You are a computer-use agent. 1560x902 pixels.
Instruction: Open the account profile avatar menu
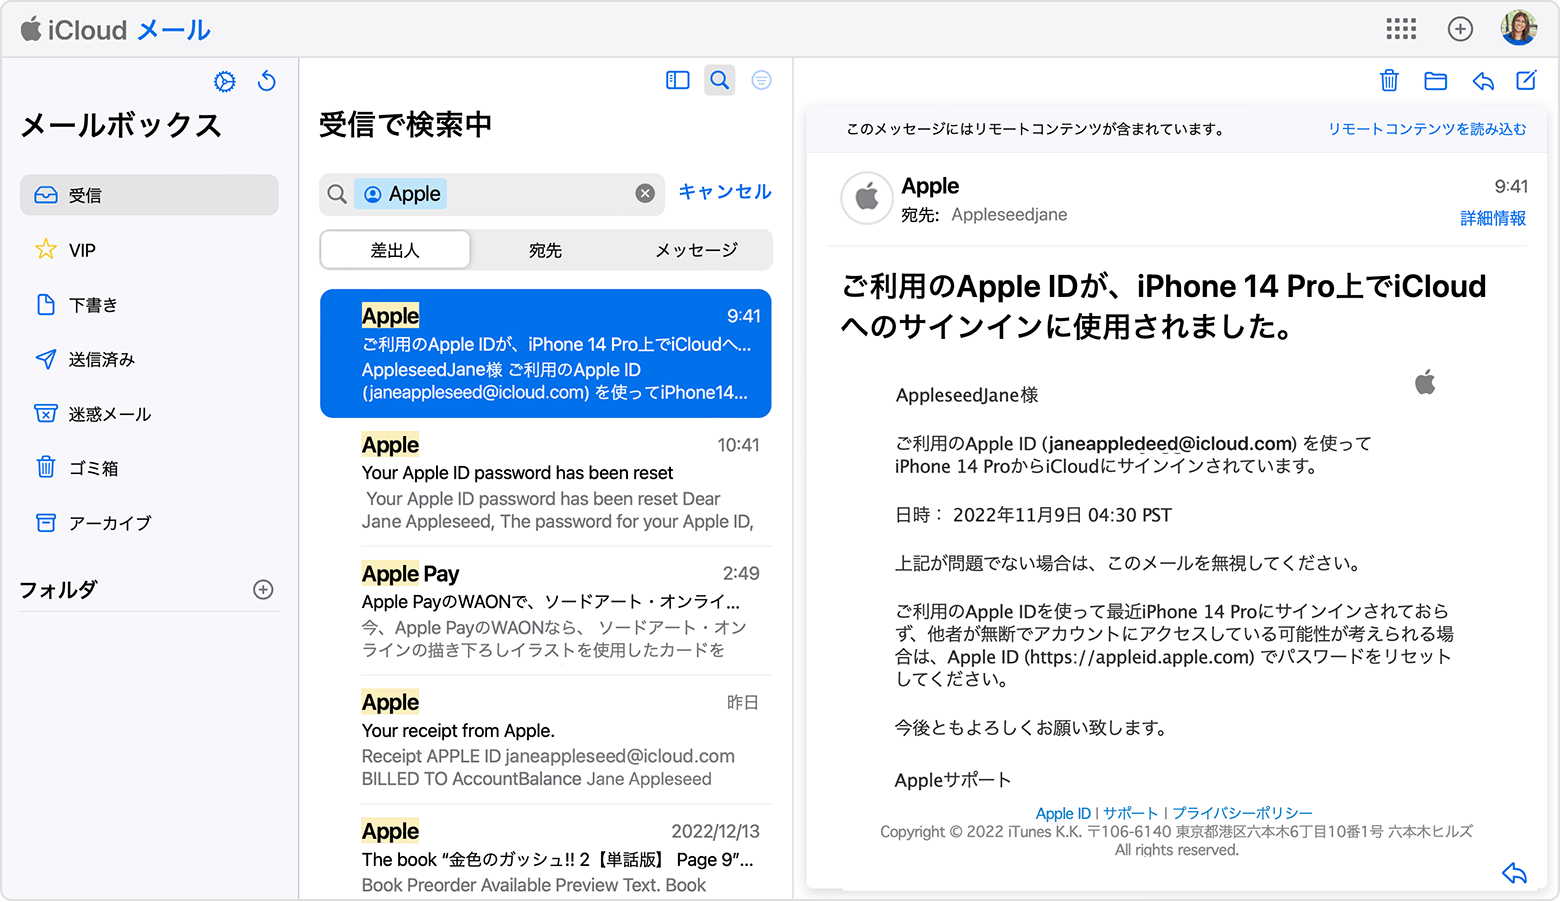pyautogui.click(x=1518, y=29)
